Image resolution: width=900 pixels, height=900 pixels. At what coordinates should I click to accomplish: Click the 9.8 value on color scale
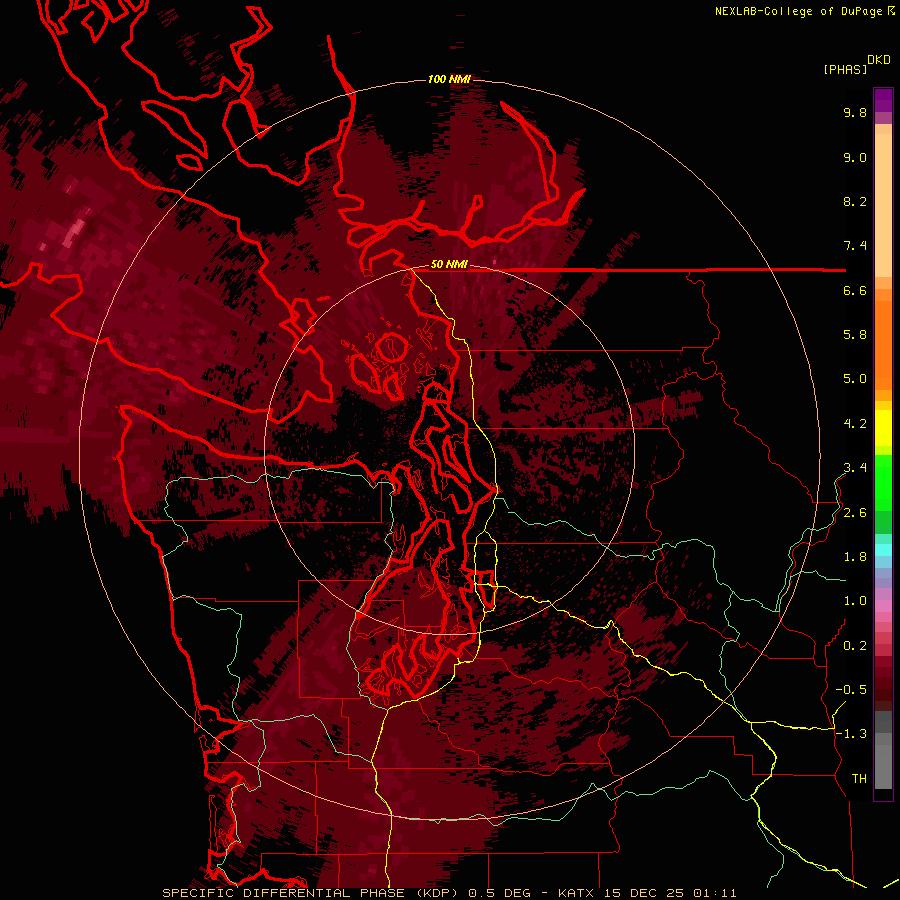click(x=855, y=112)
